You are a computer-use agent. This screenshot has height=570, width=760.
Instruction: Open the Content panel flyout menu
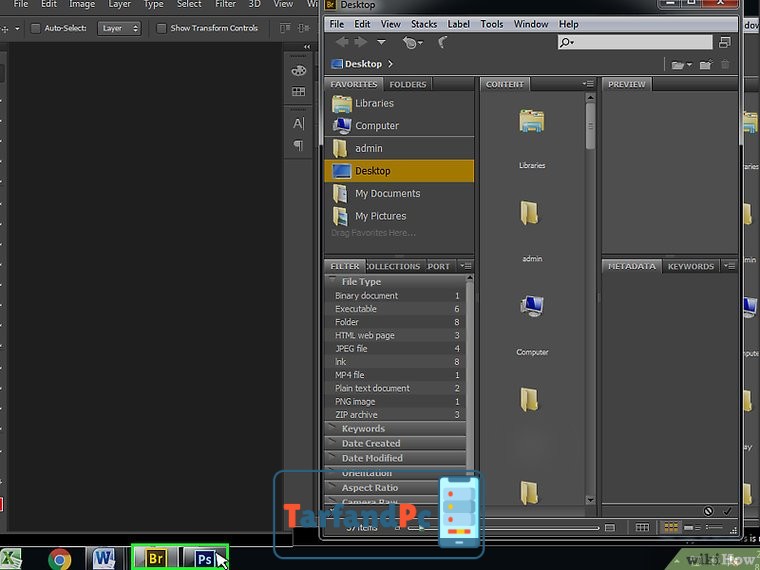588,84
